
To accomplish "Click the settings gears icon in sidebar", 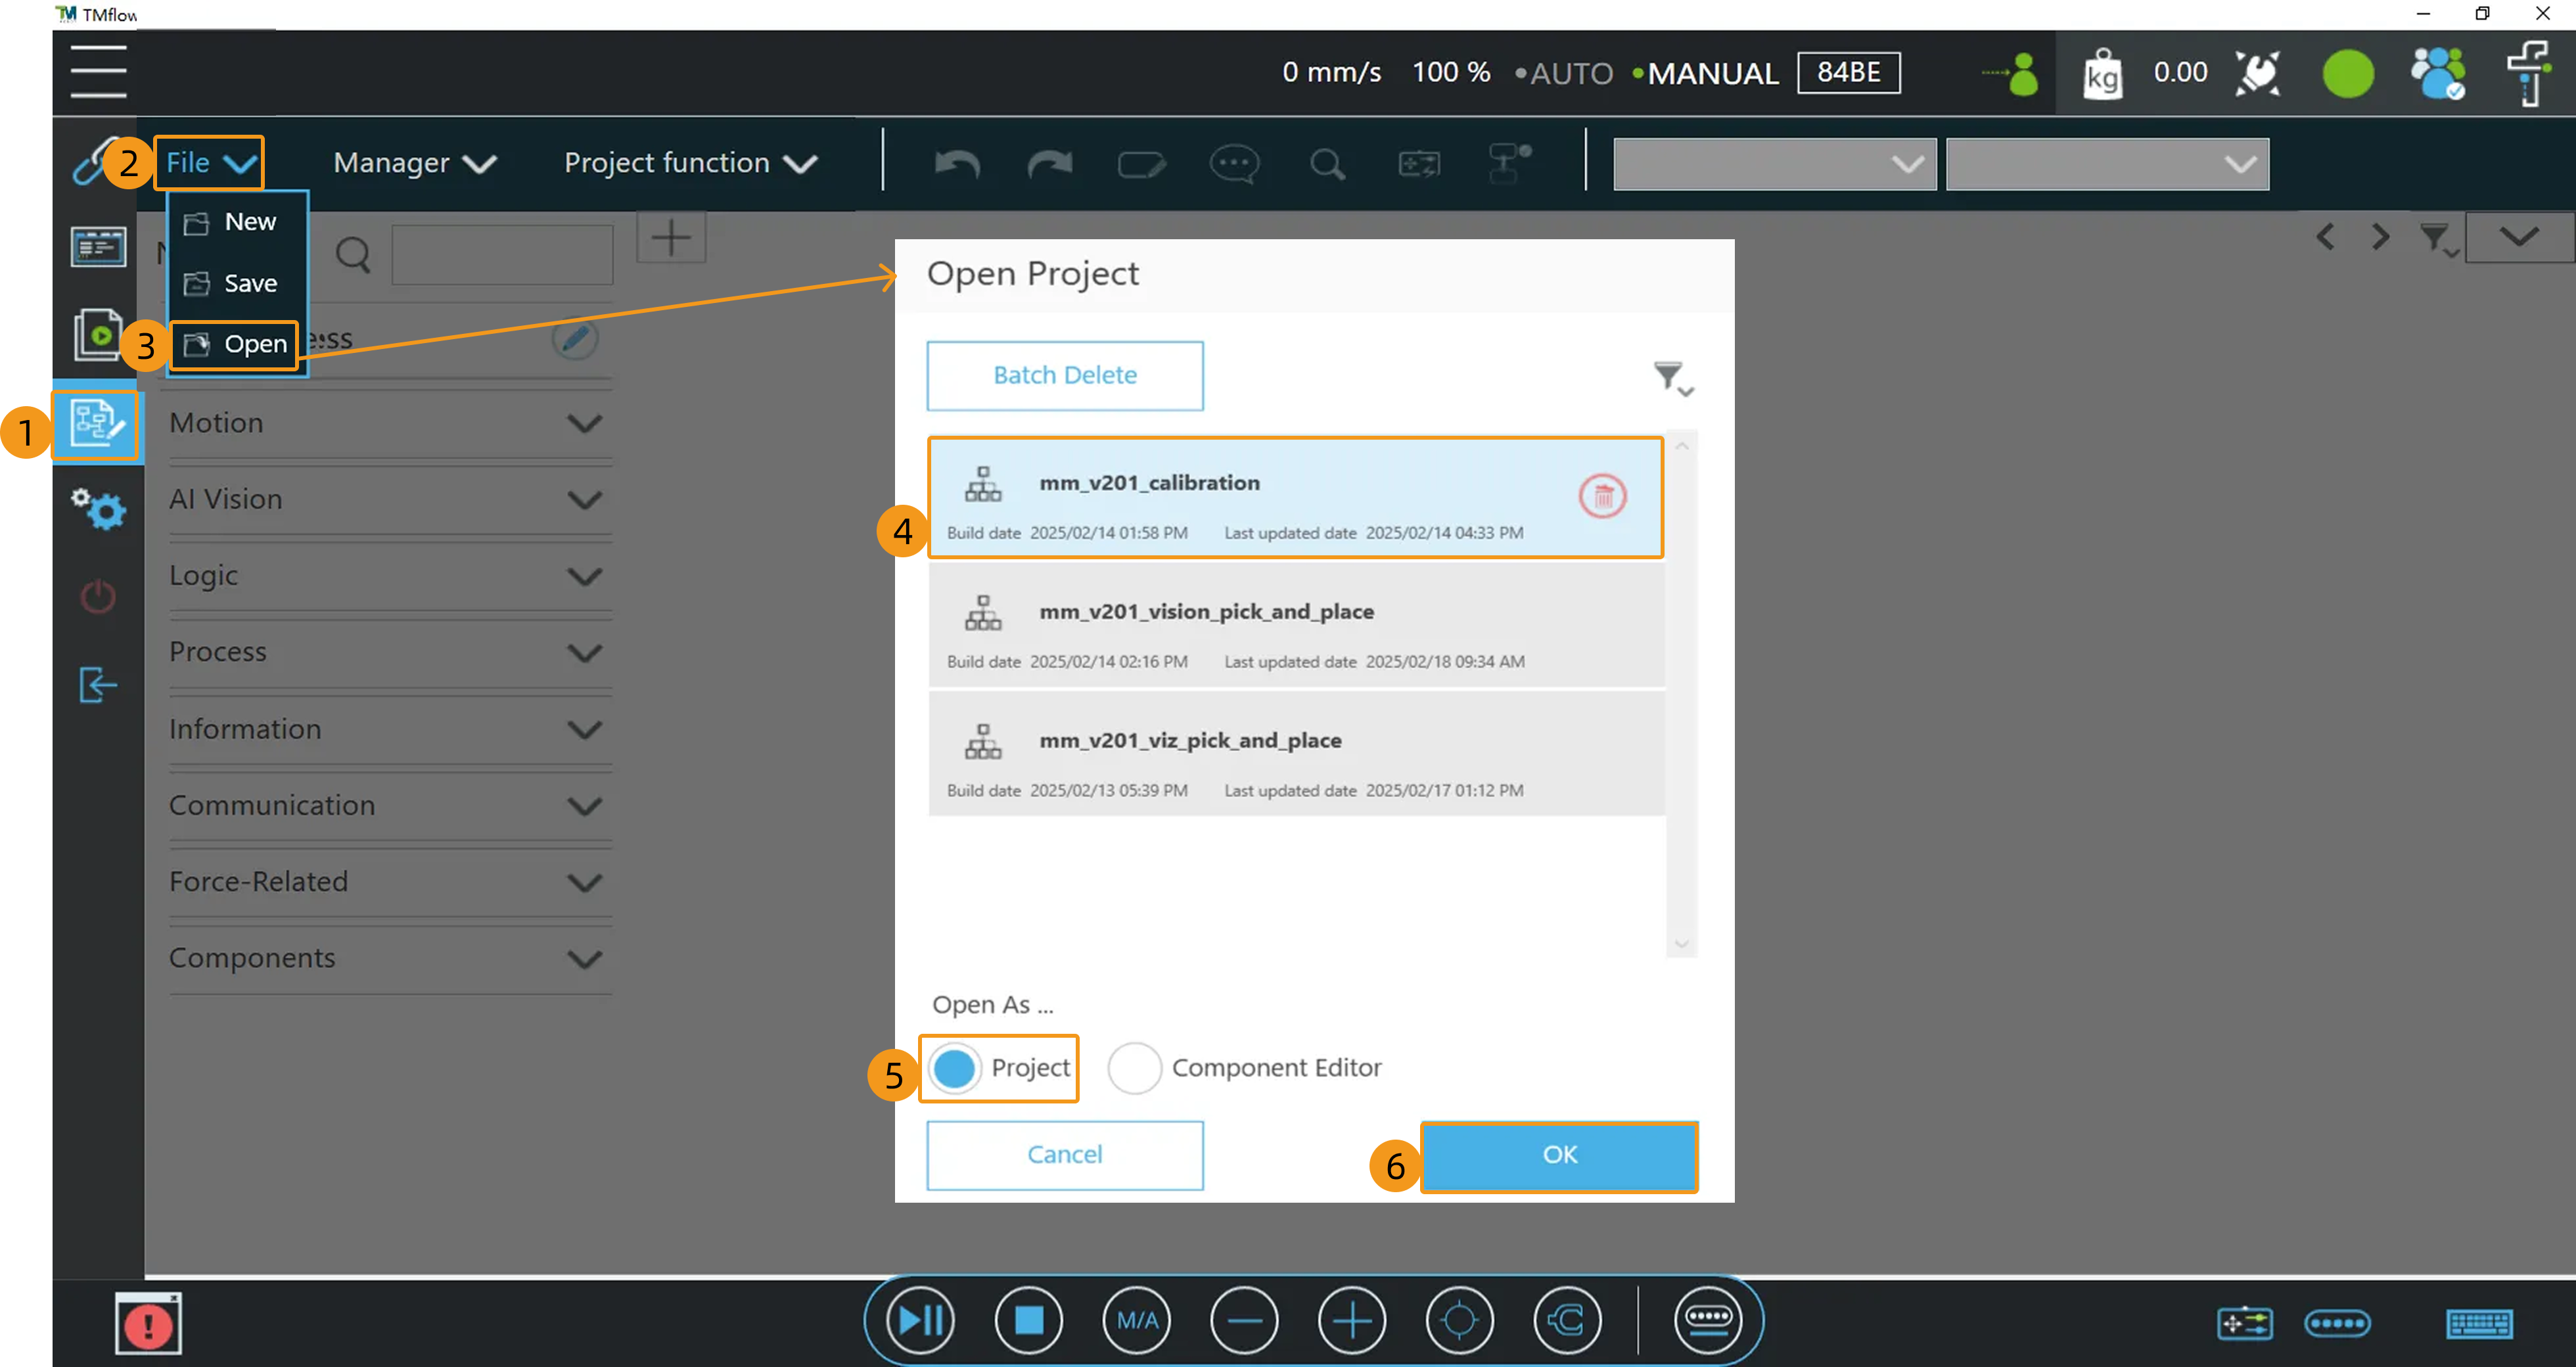I will coord(98,509).
